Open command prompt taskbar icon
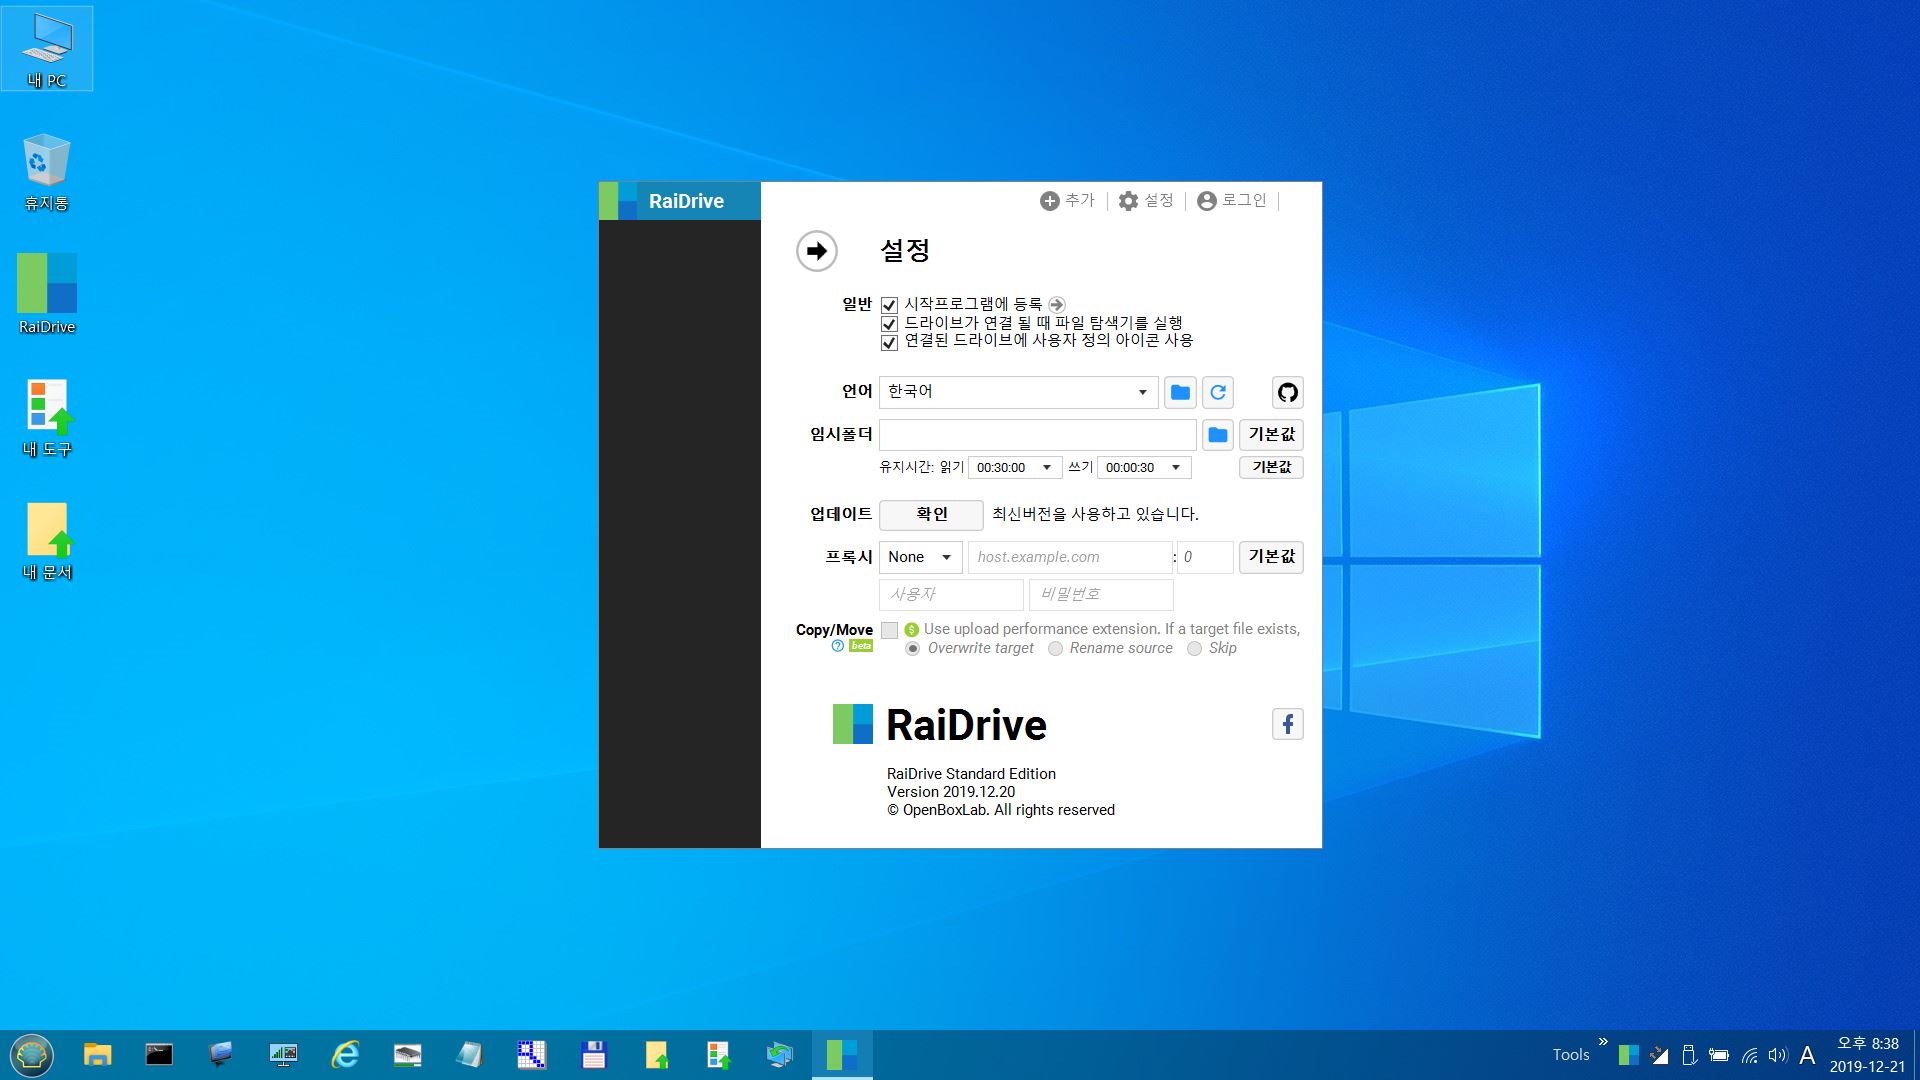This screenshot has width=1920, height=1080. pos(159,1055)
